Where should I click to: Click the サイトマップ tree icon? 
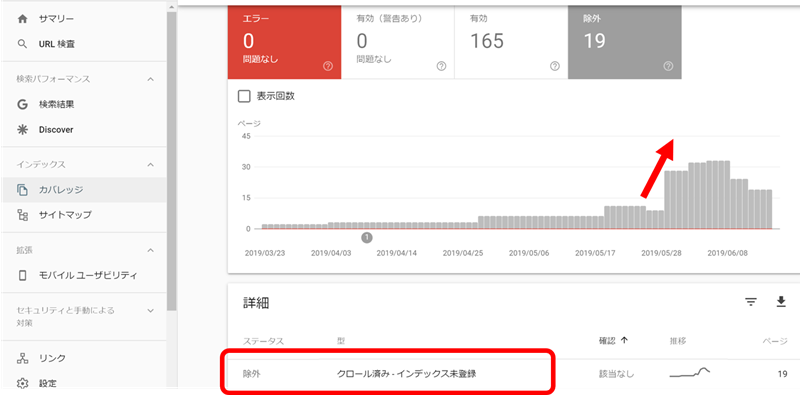(x=22, y=215)
